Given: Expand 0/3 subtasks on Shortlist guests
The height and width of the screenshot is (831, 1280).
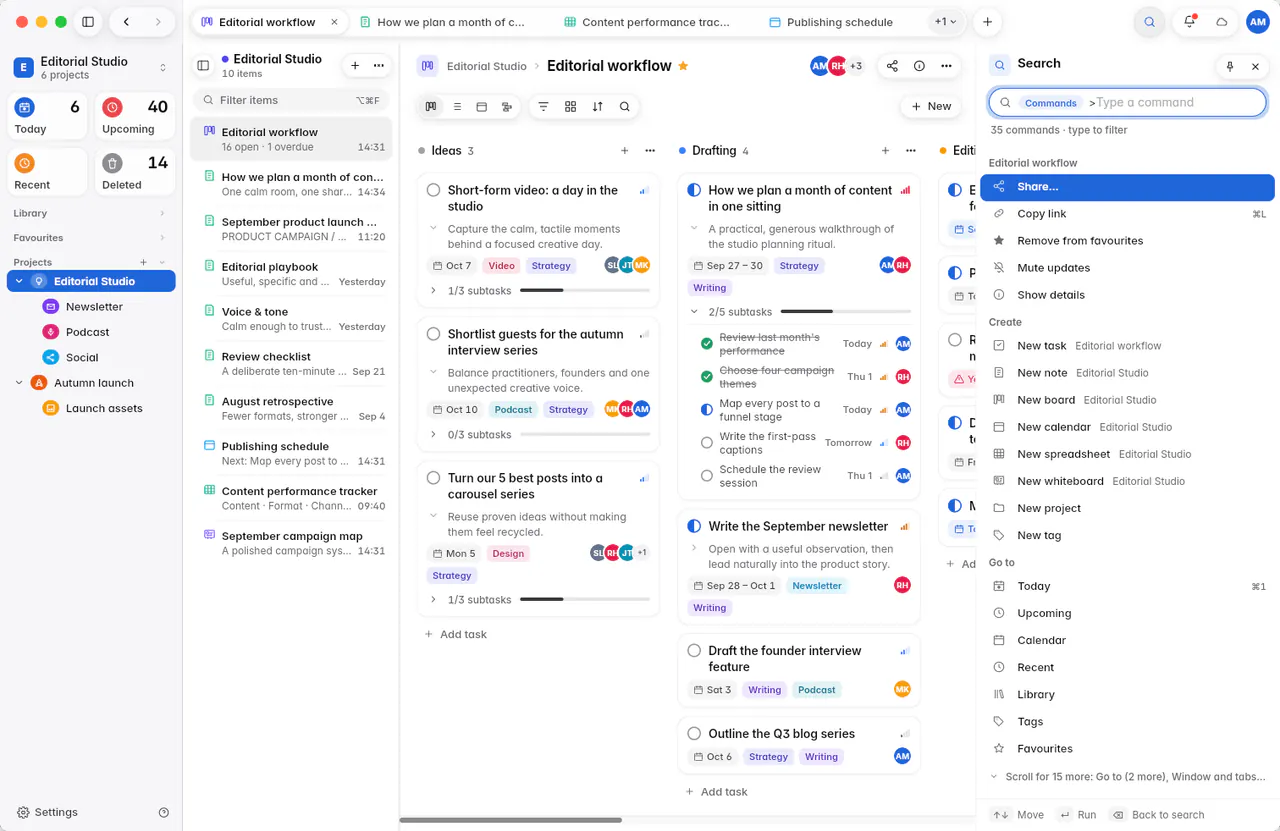Looking at the screenshot, I should point(433,435).
